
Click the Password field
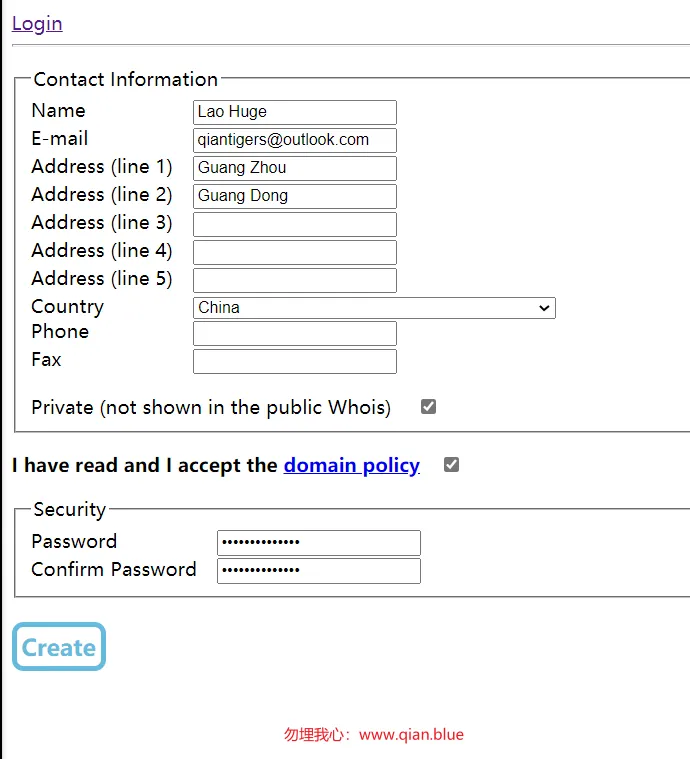coord(319,543)
